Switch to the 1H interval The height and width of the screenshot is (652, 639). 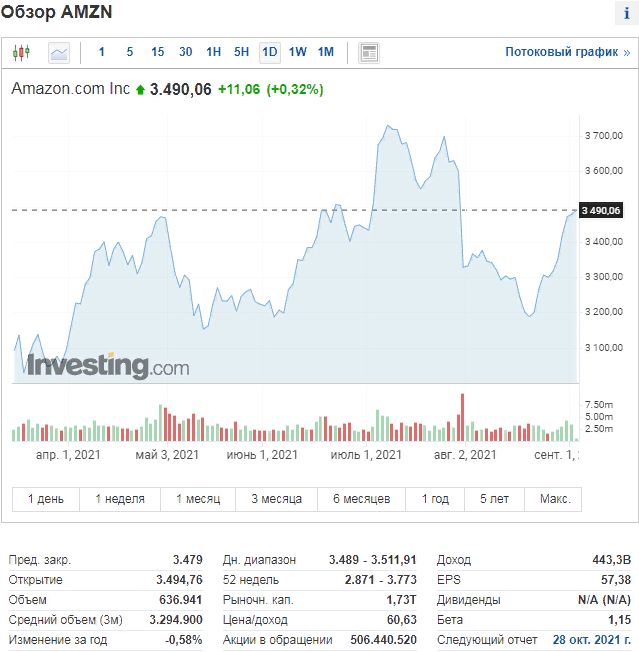point(213,52)
